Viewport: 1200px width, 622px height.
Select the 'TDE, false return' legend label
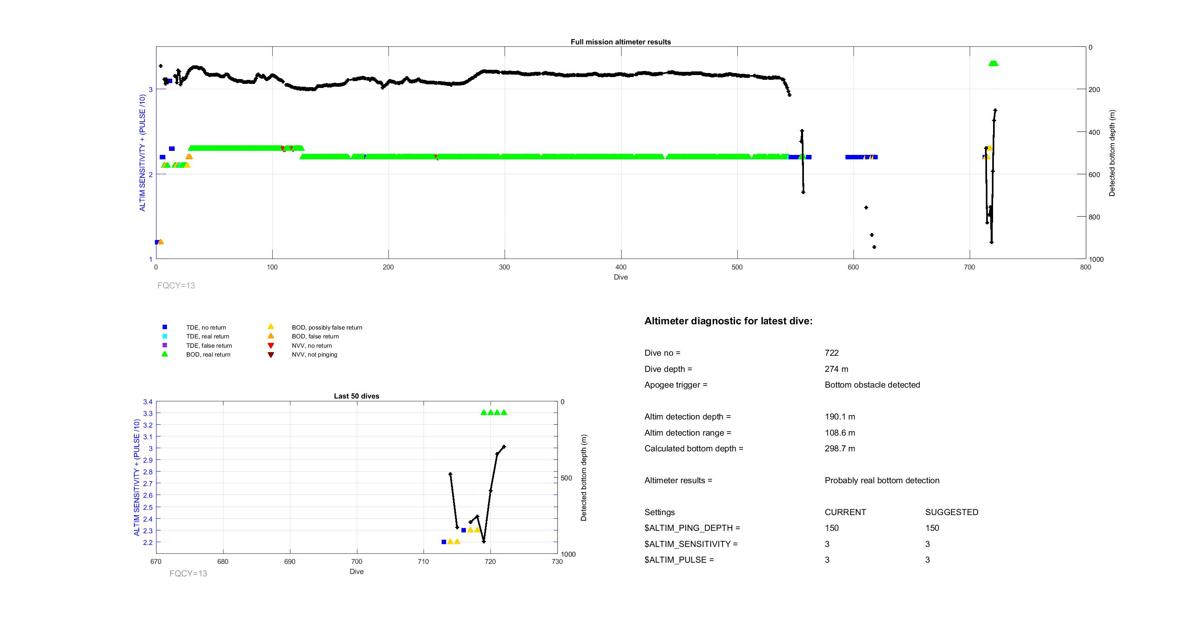coord(209,345)
